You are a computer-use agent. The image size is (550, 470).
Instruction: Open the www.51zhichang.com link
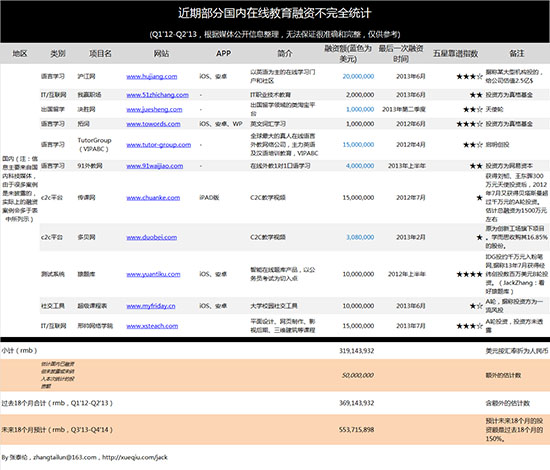point(157,95)
